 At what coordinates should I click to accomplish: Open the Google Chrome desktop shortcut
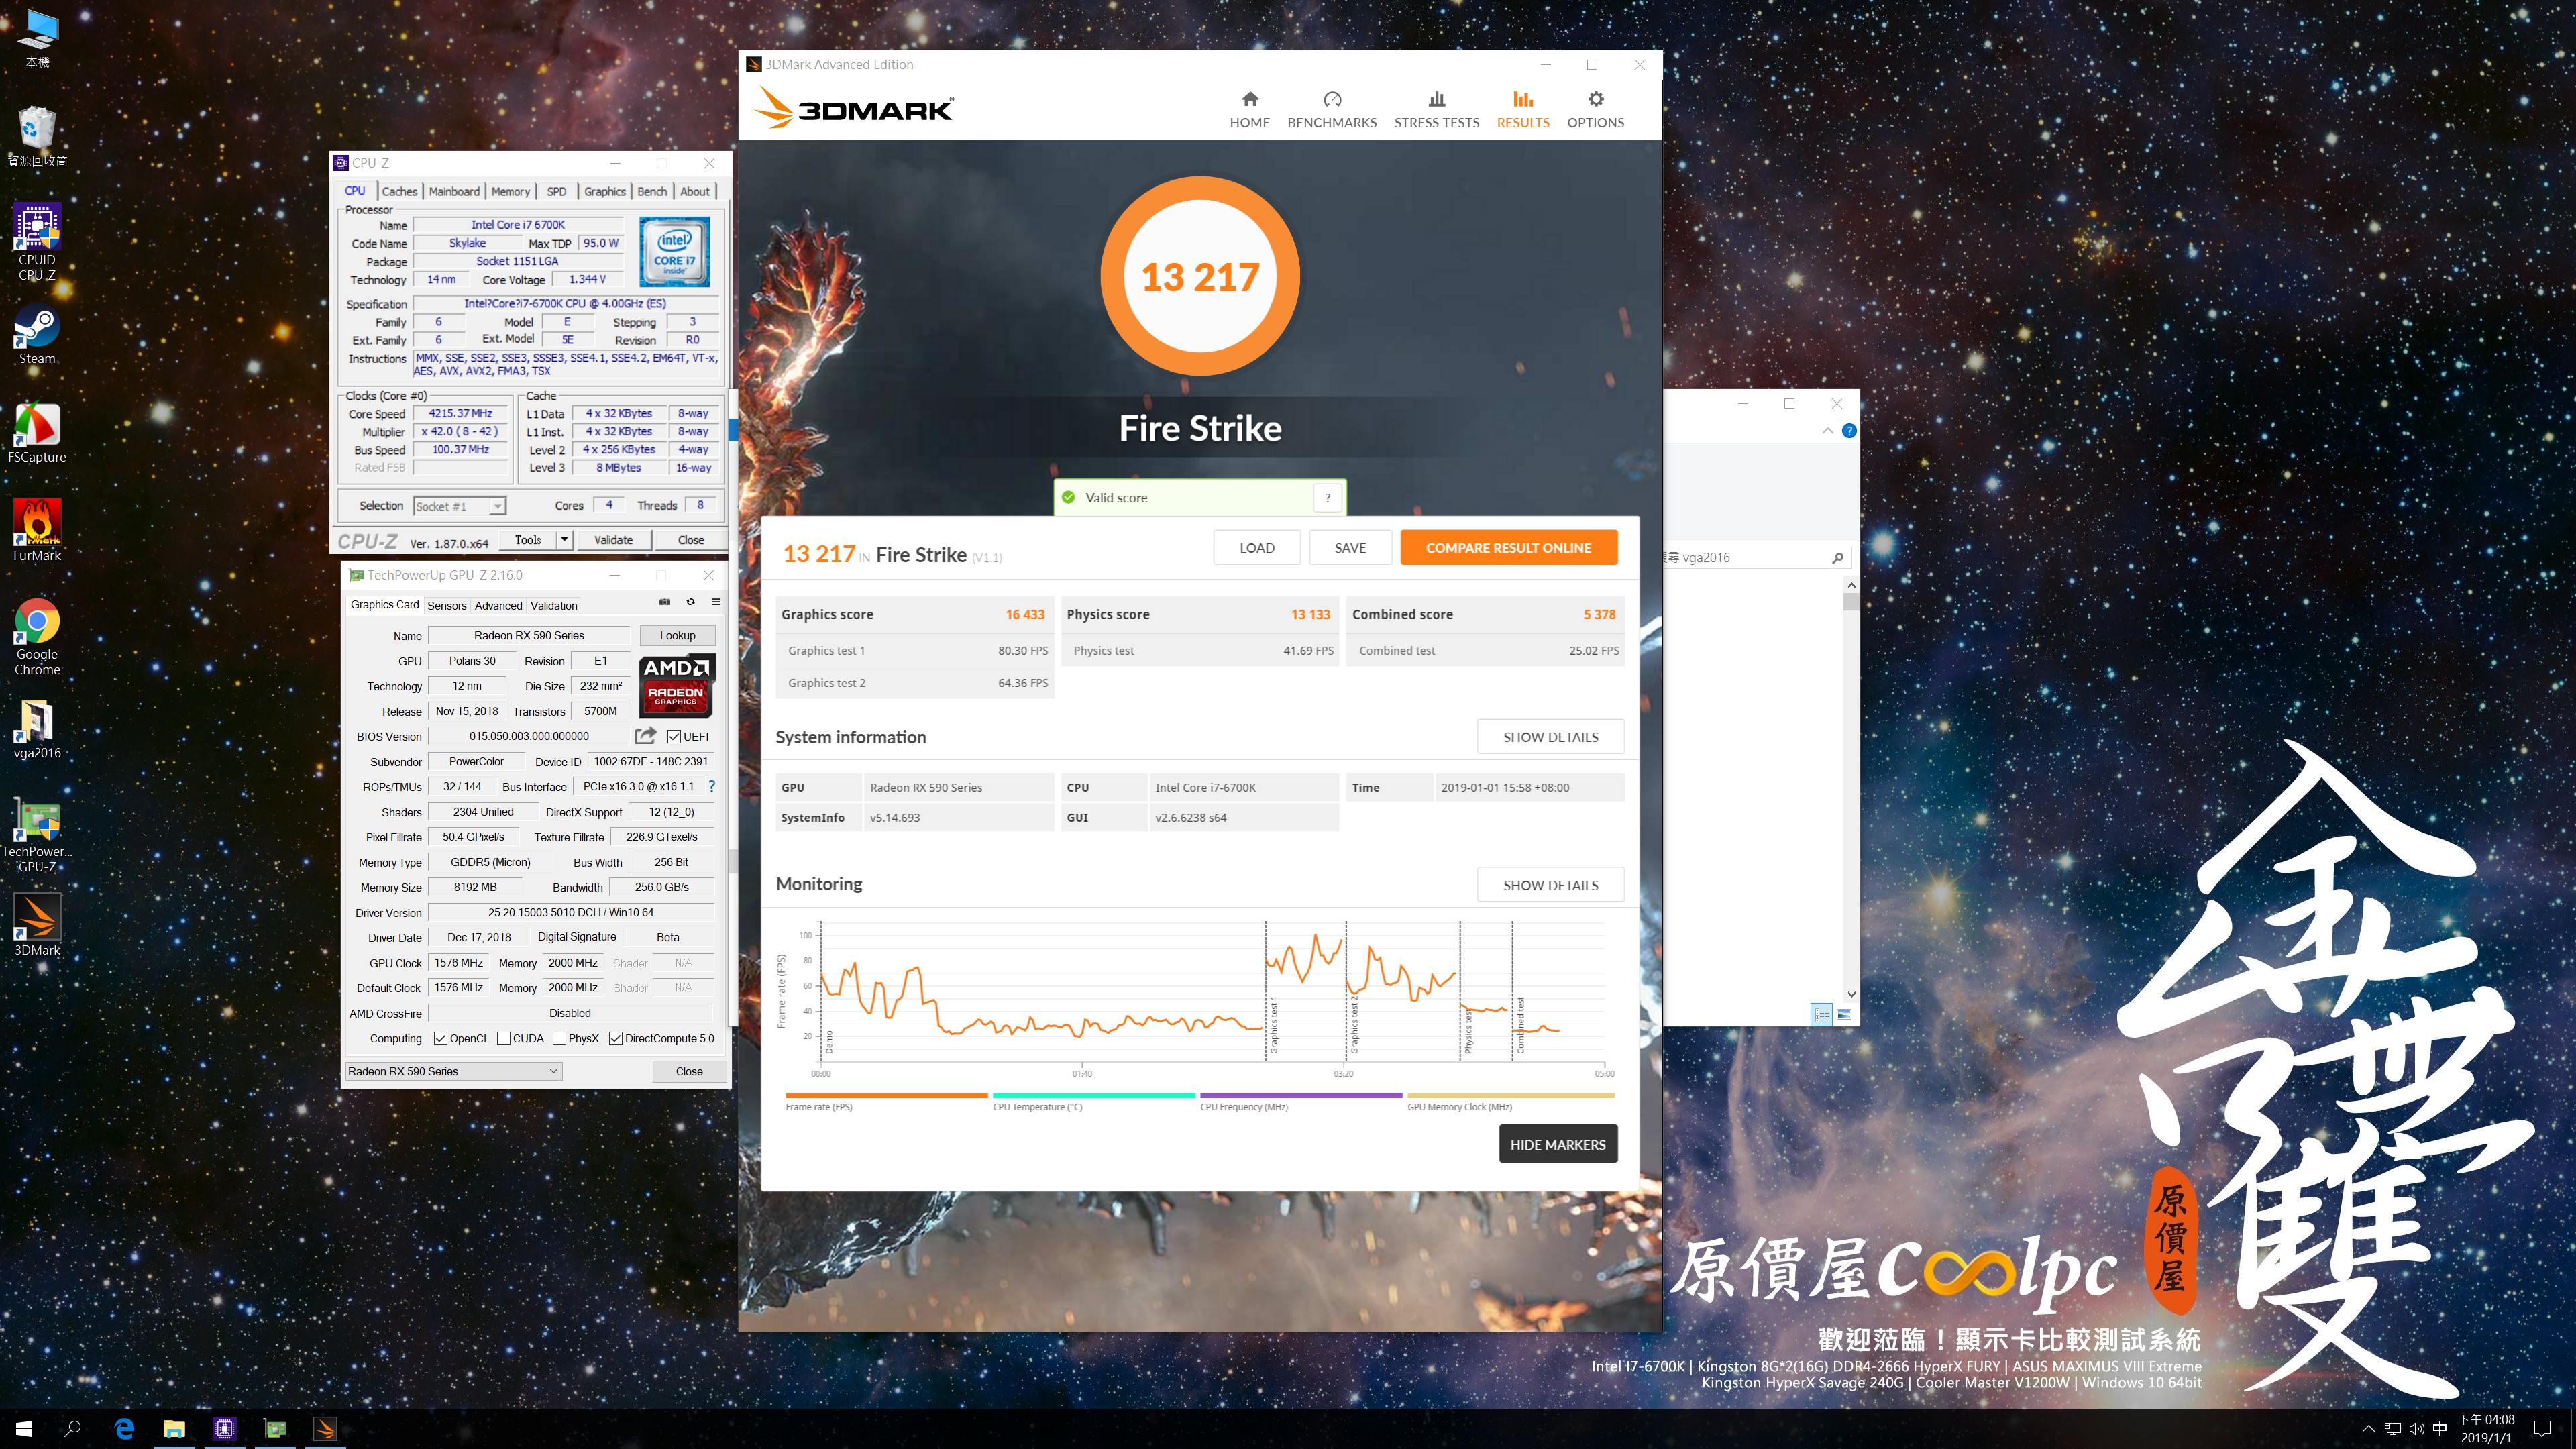[x=37, y=638]
